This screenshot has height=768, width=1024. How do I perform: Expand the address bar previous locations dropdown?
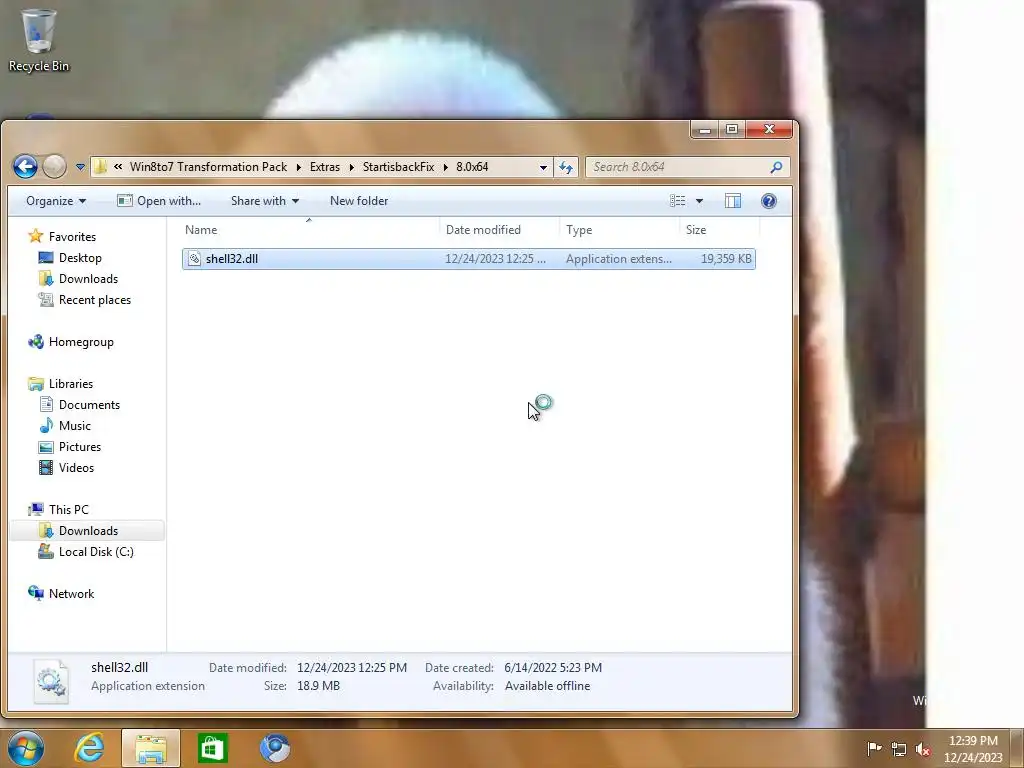543,167
